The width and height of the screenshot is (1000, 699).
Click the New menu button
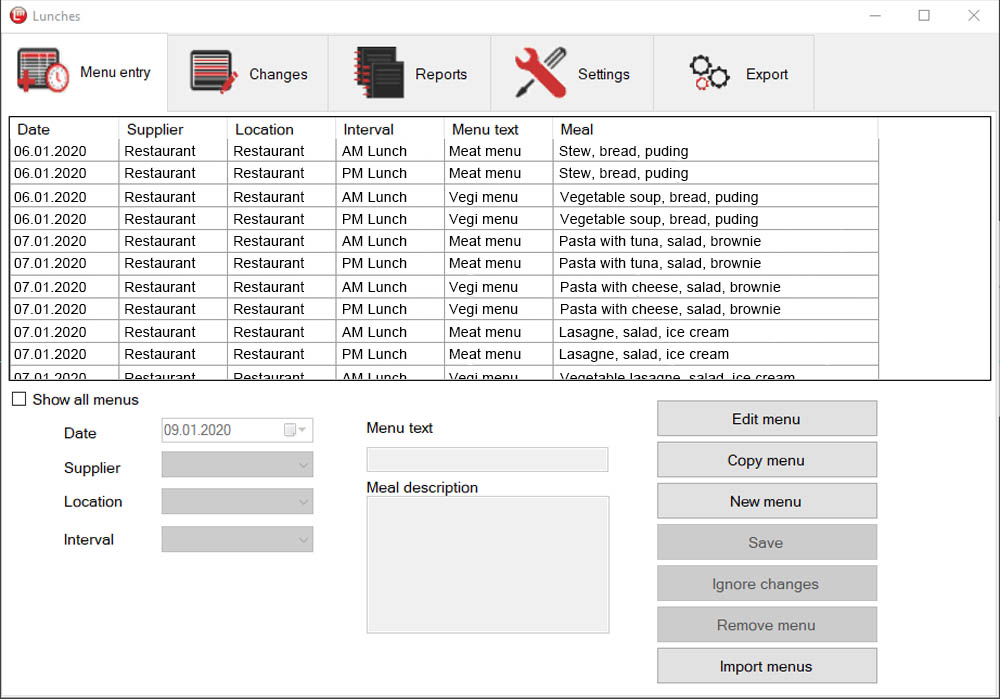(x=767, y=501)
